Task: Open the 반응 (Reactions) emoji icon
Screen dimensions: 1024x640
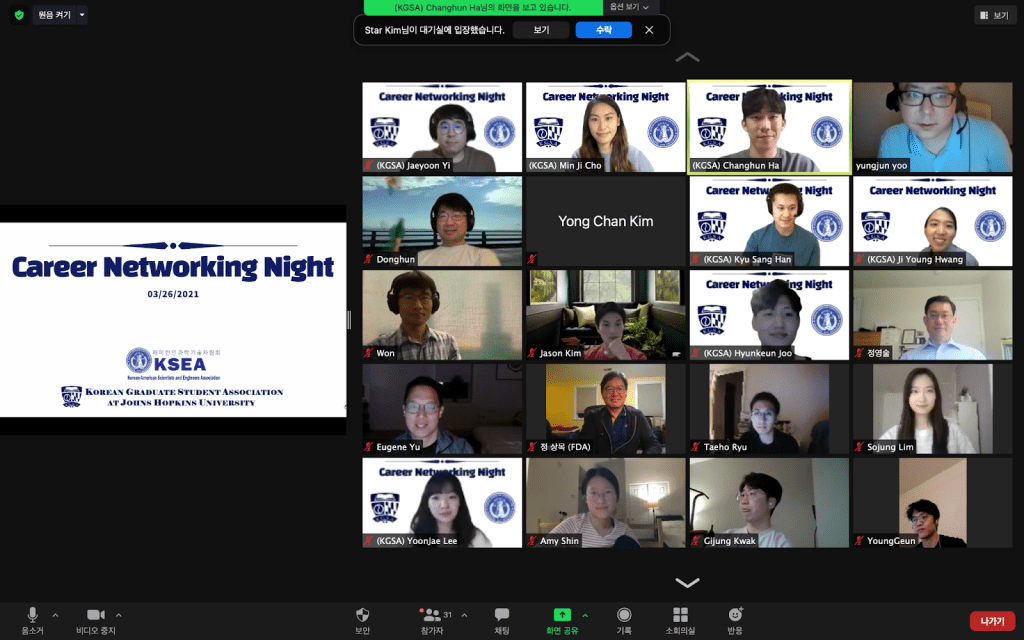Action: click(735, 615)
